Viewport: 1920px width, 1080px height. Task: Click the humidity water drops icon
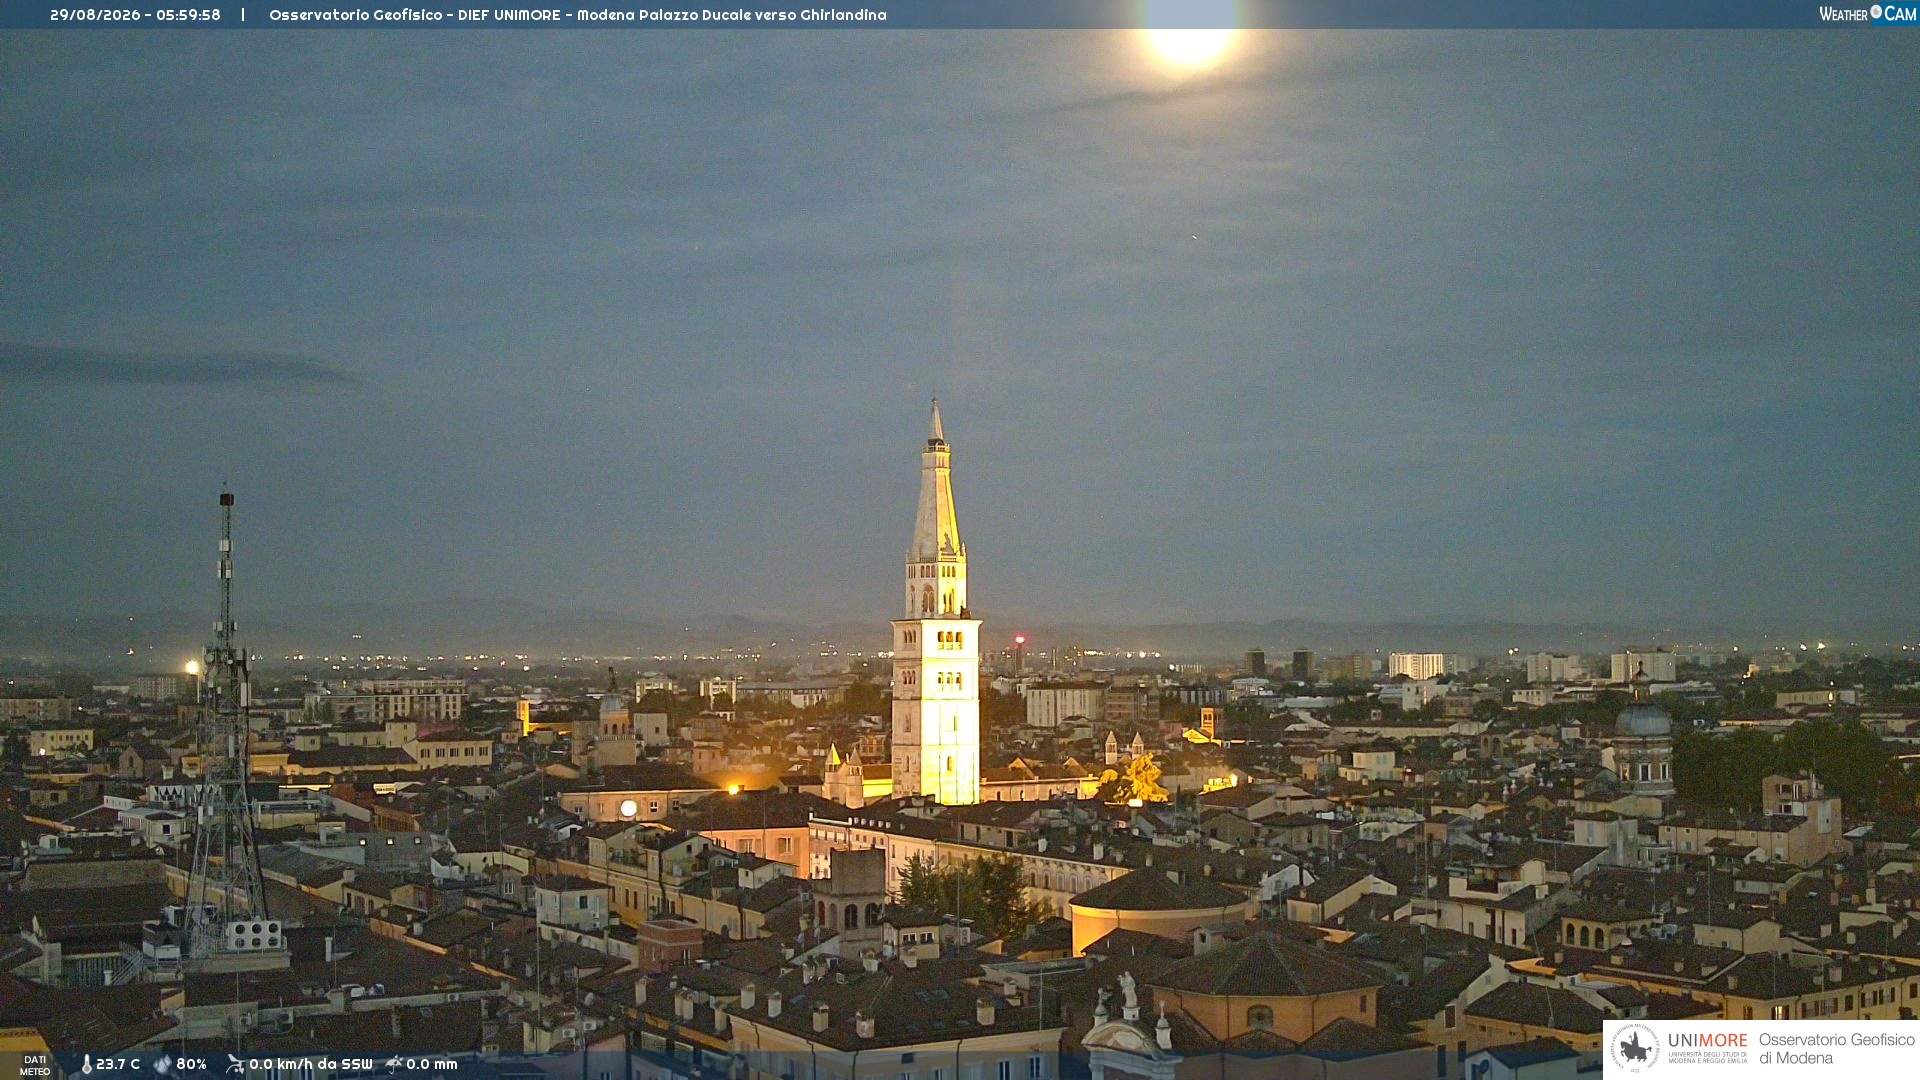coord(163,1065)
